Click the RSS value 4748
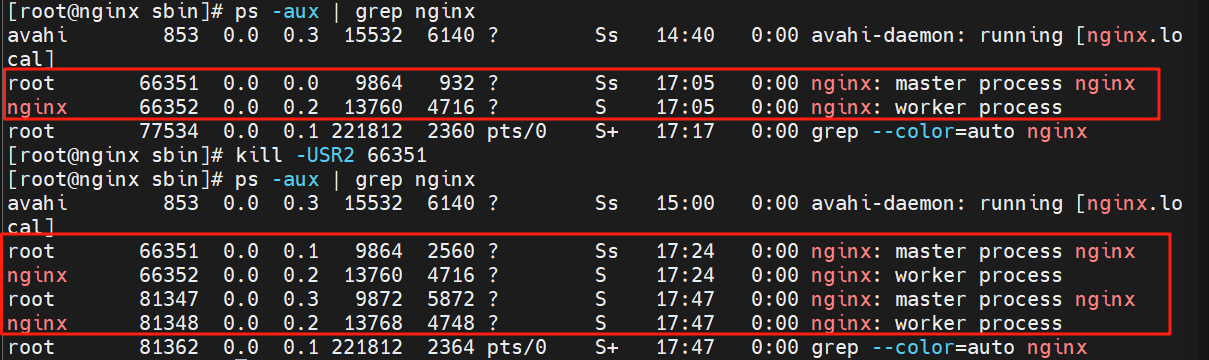Viewport: 1209px width, 360px height. point(451,323)
